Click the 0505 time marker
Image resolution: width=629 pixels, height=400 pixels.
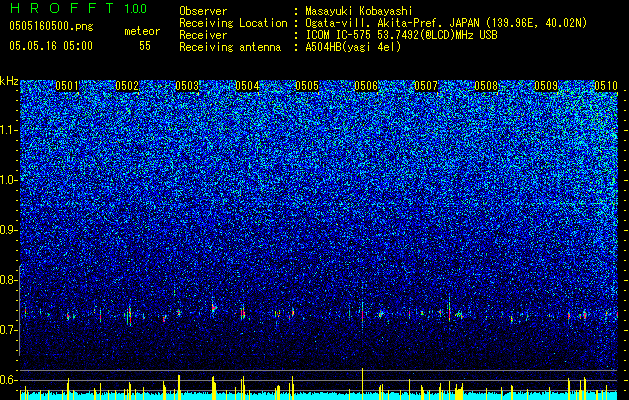tap(307, 86)
